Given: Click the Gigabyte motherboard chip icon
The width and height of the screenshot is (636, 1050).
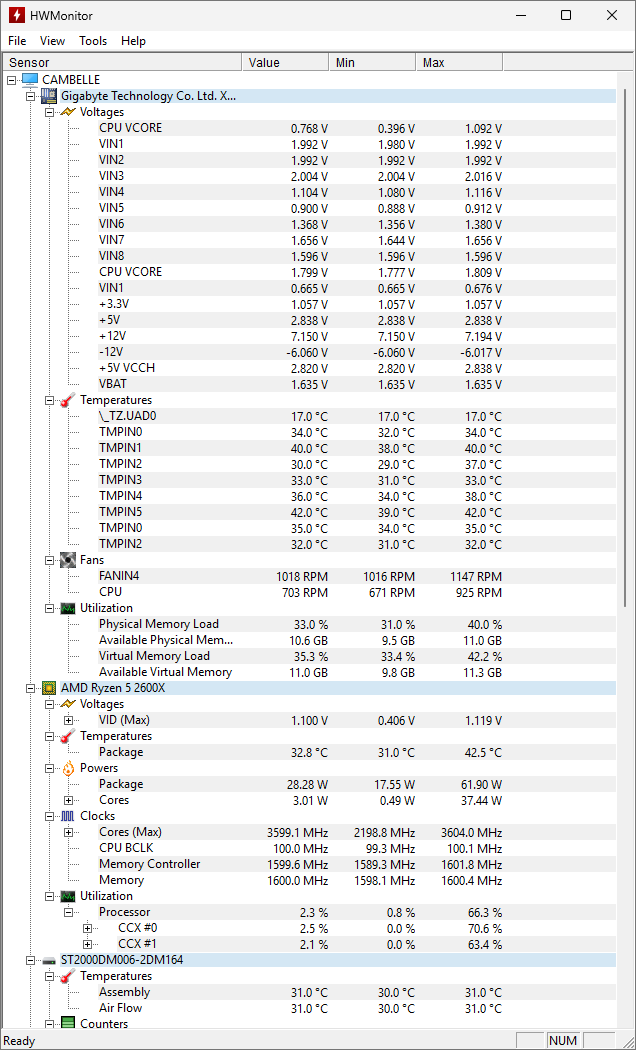Looking at the screenshot, I should [x=49, y=96].
